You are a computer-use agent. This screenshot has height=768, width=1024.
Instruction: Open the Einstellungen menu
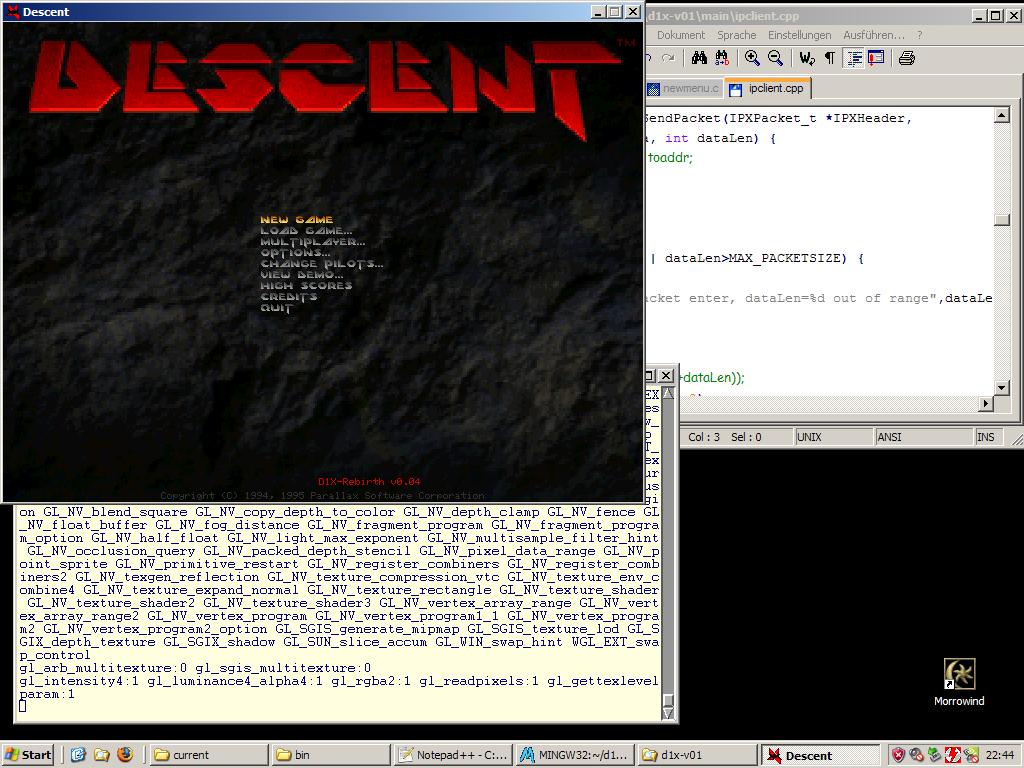(x=799, y=35)
